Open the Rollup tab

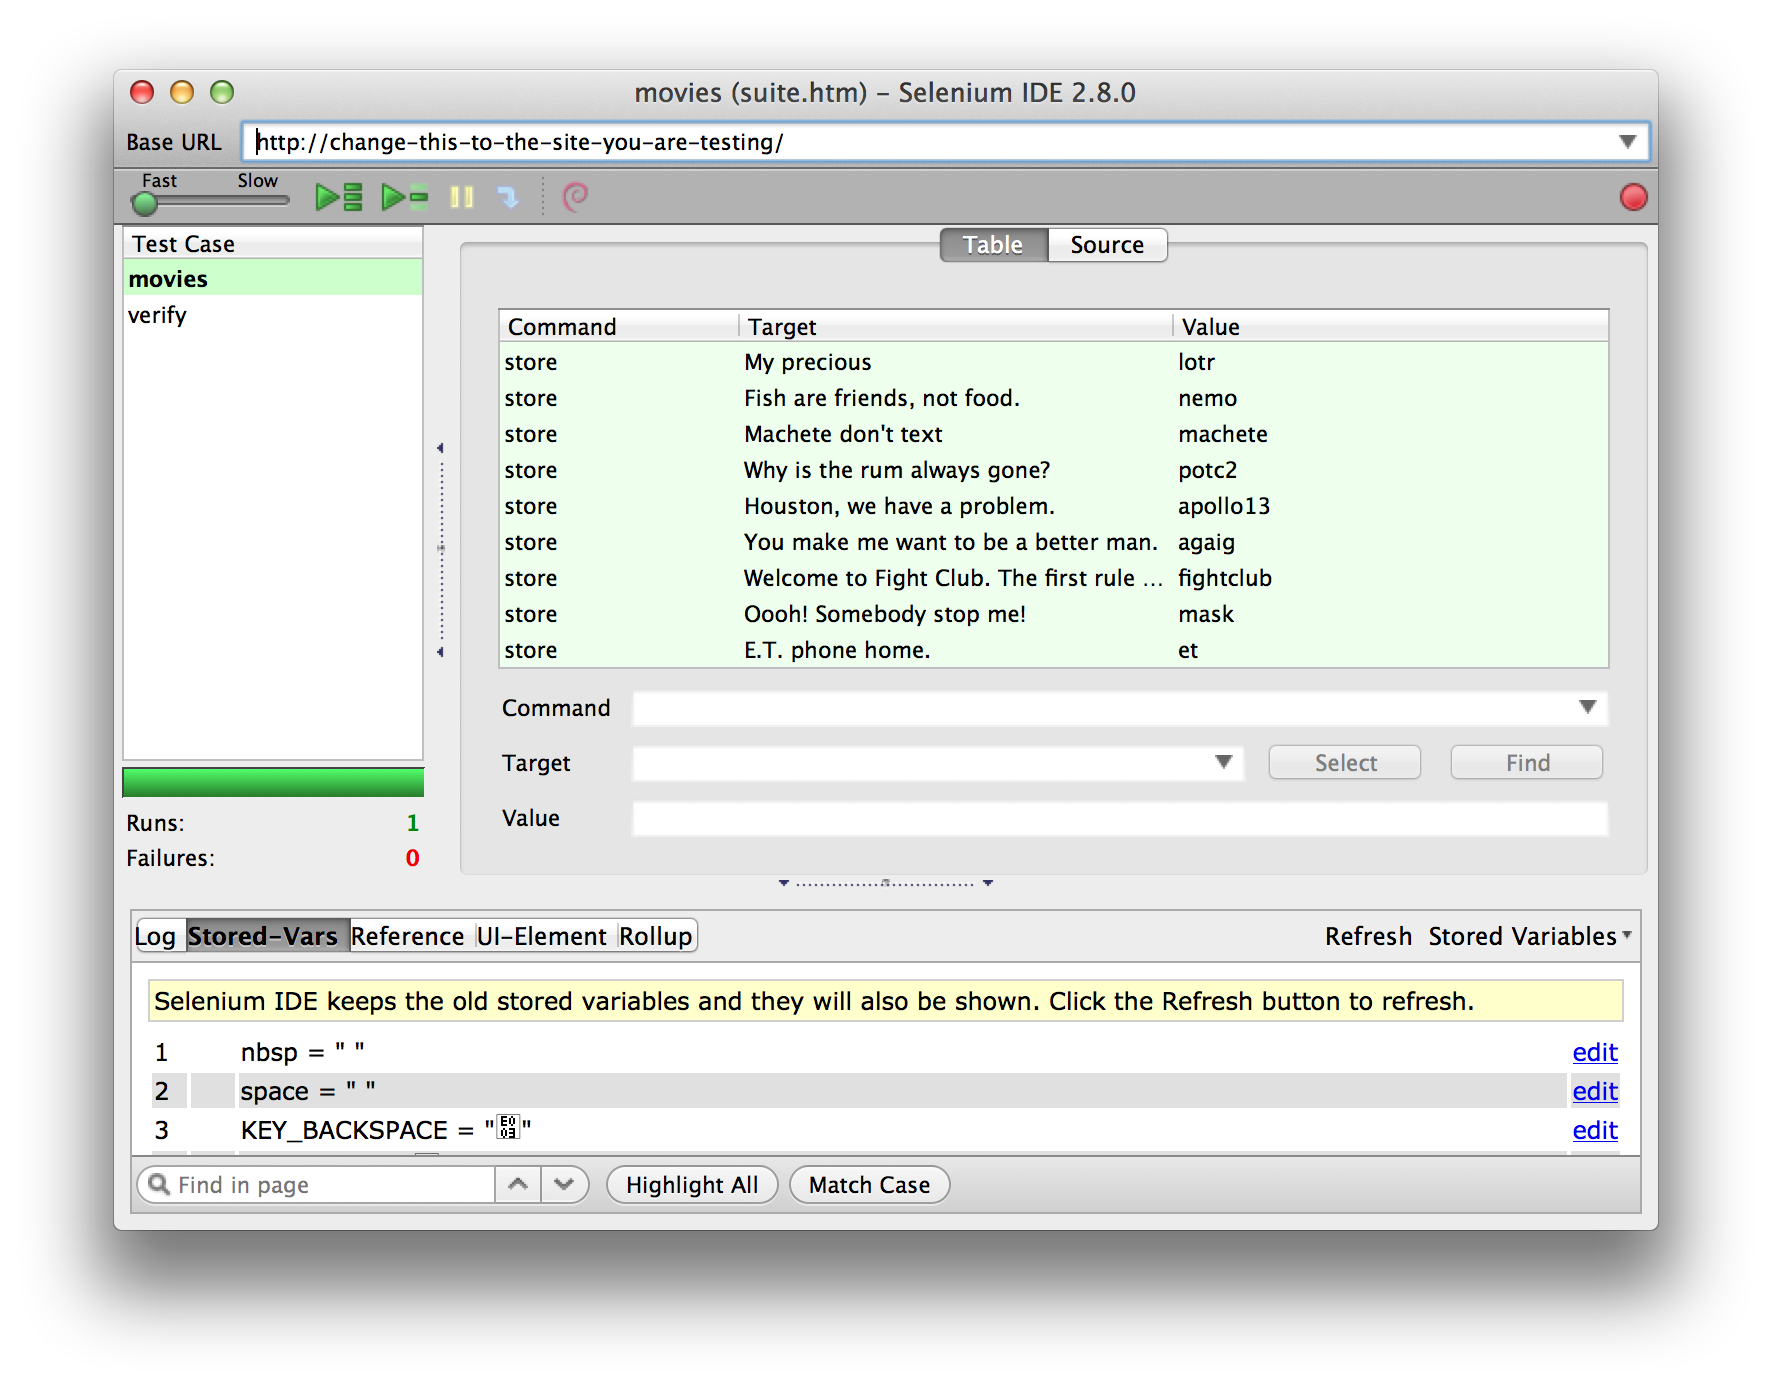[656, 936]
